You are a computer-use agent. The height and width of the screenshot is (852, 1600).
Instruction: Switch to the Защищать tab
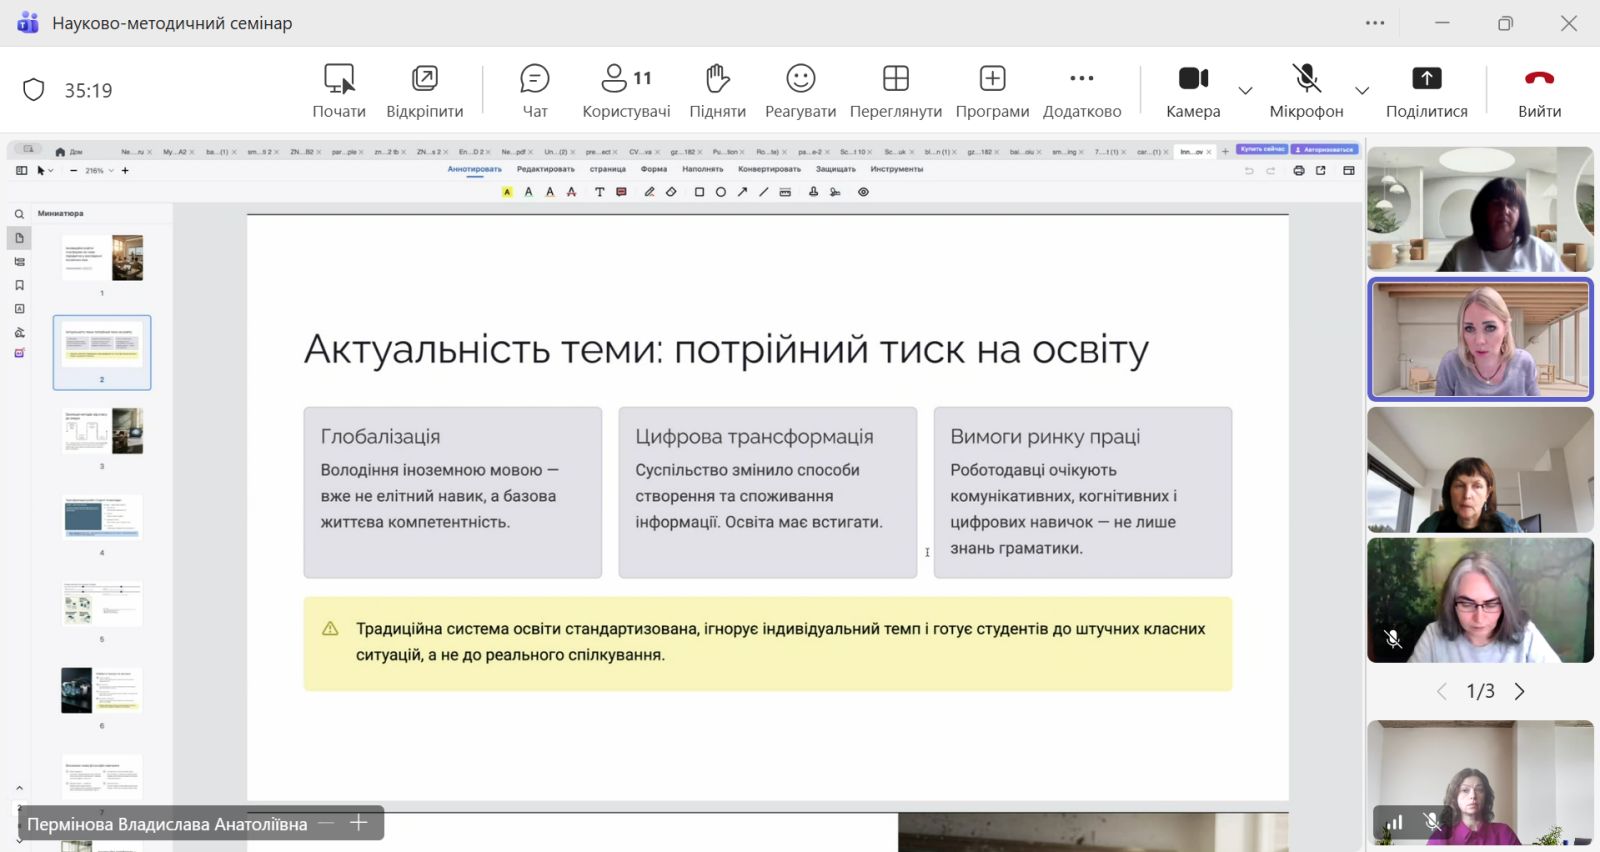point(836,169)
